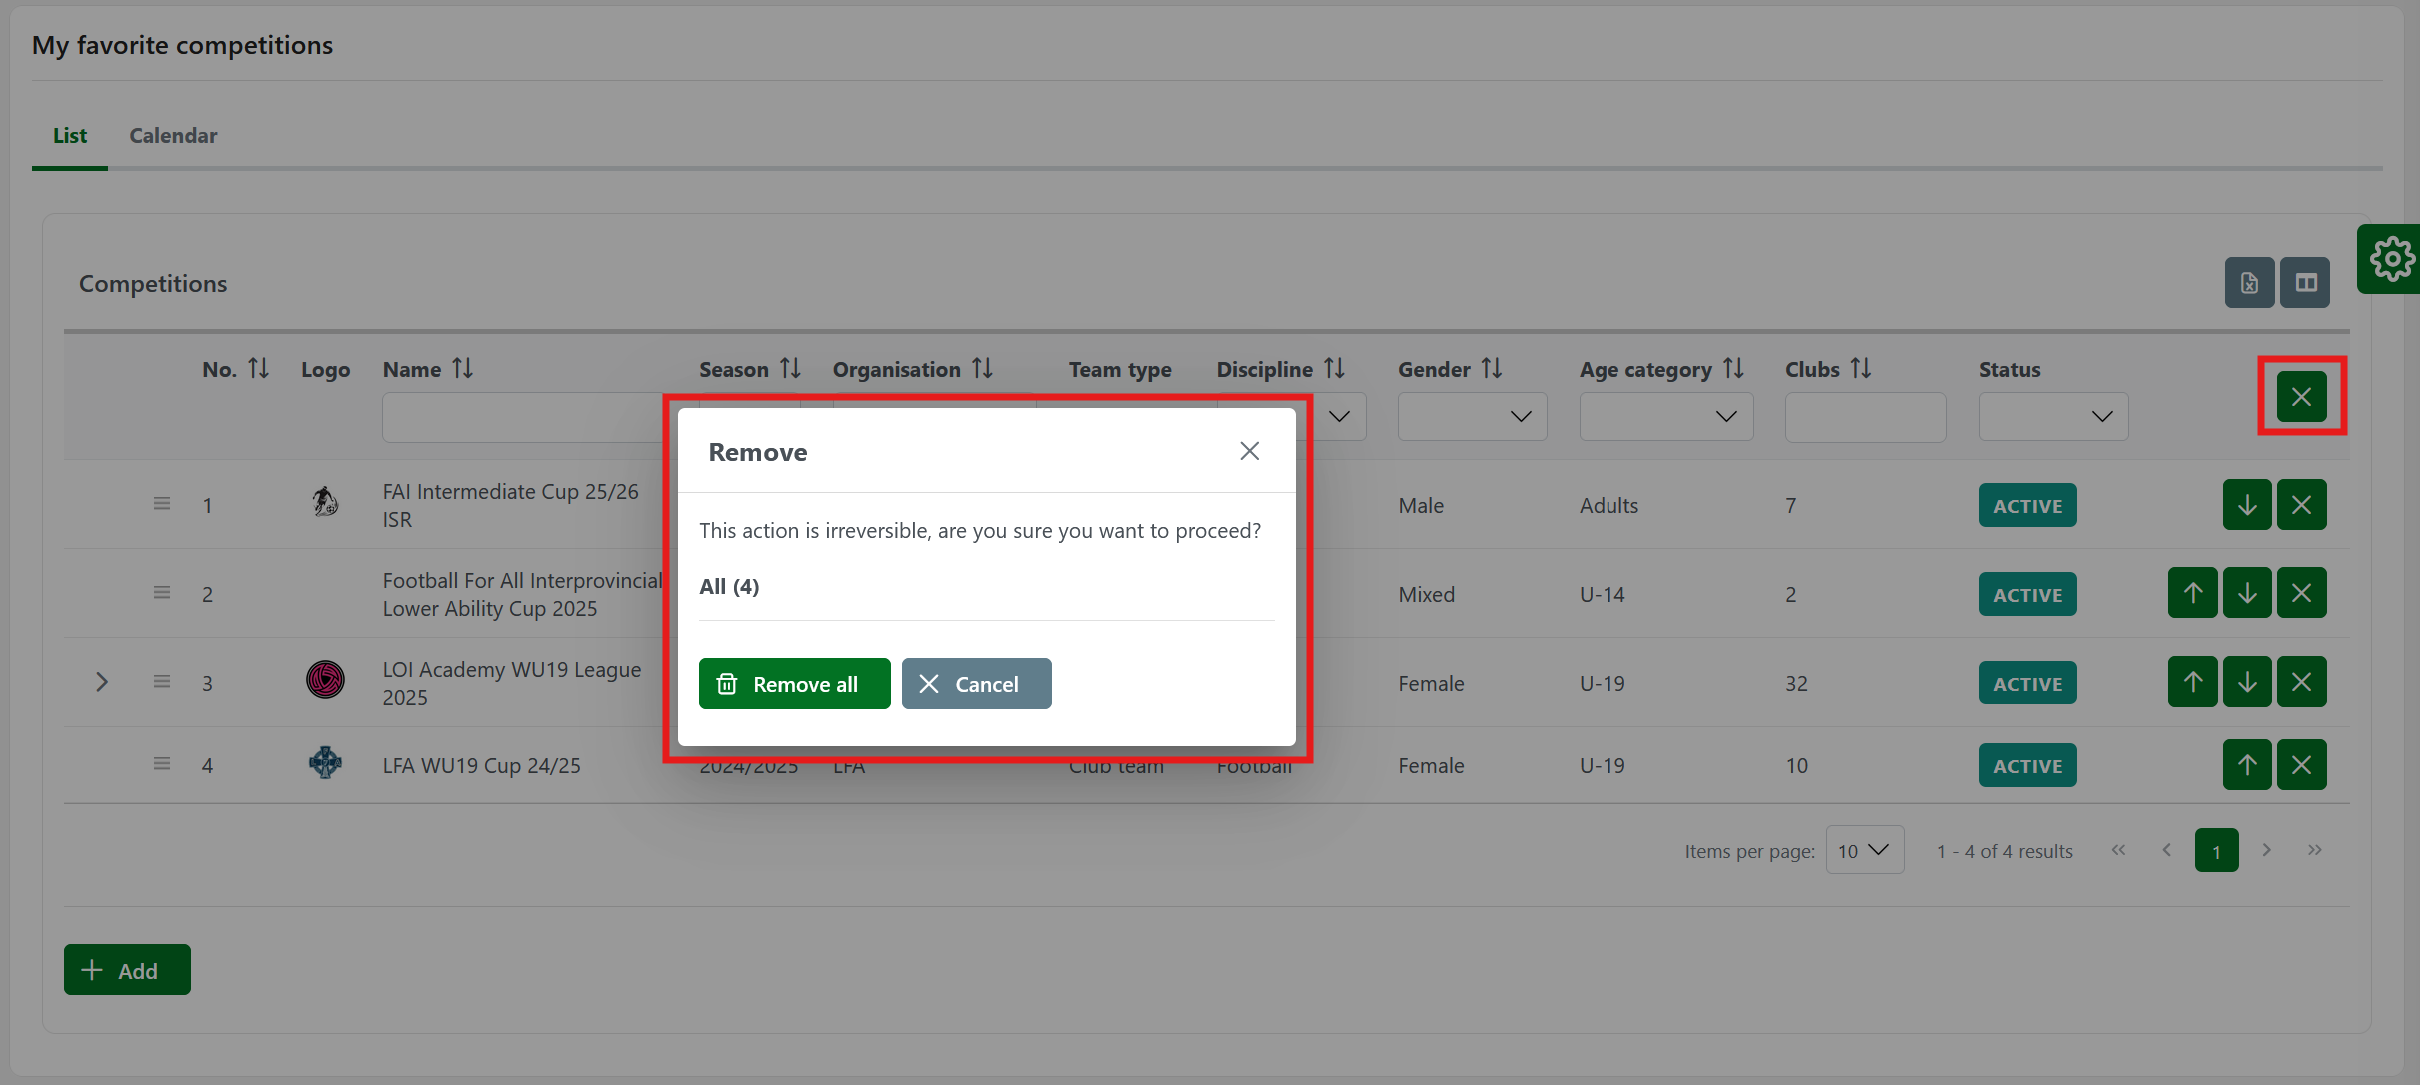Click the settings gear icon
Image resolution: width=2420 pixels, height=1085 pixels.
click(x=2391, y=259)
